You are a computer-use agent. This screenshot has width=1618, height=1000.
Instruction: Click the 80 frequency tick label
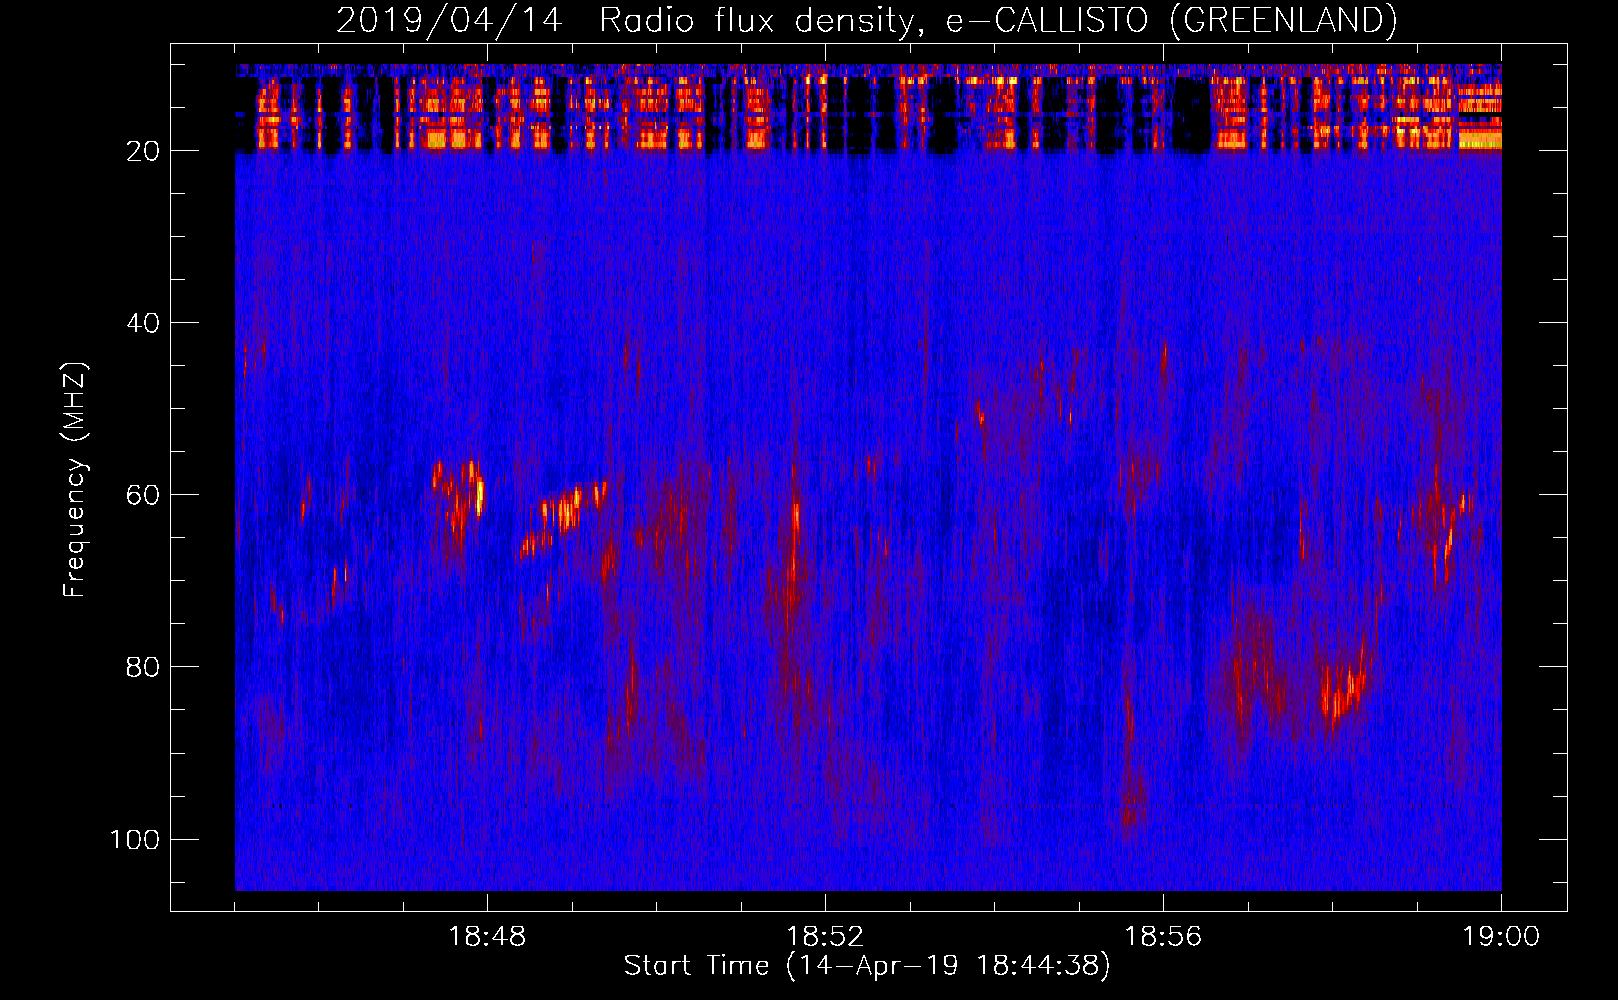click(143, 667)
